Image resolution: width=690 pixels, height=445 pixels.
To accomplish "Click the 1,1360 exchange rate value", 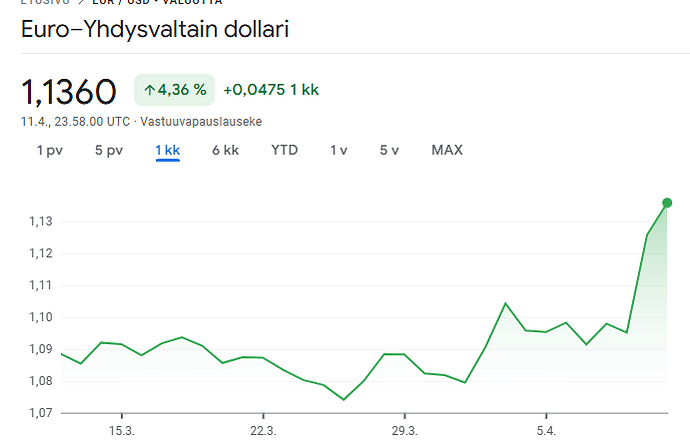I will pos(69,92).
